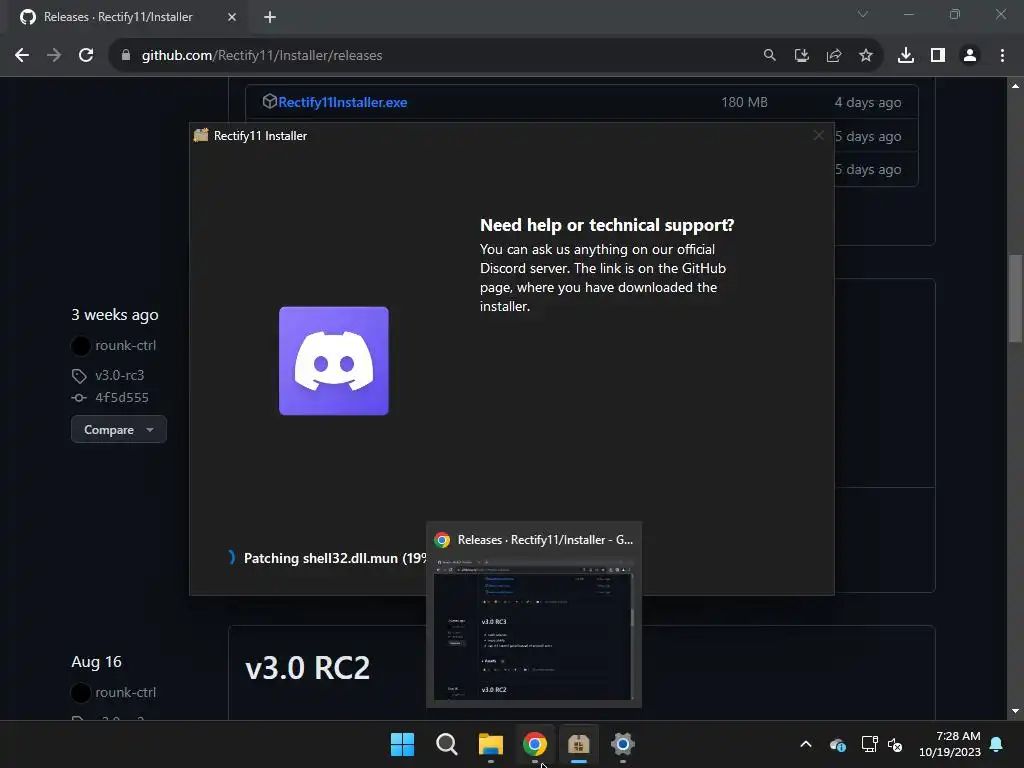The height and width of the screenshot is (768, 1024).
Task: Reload the GitHub releases page
Action: point(86,56)
